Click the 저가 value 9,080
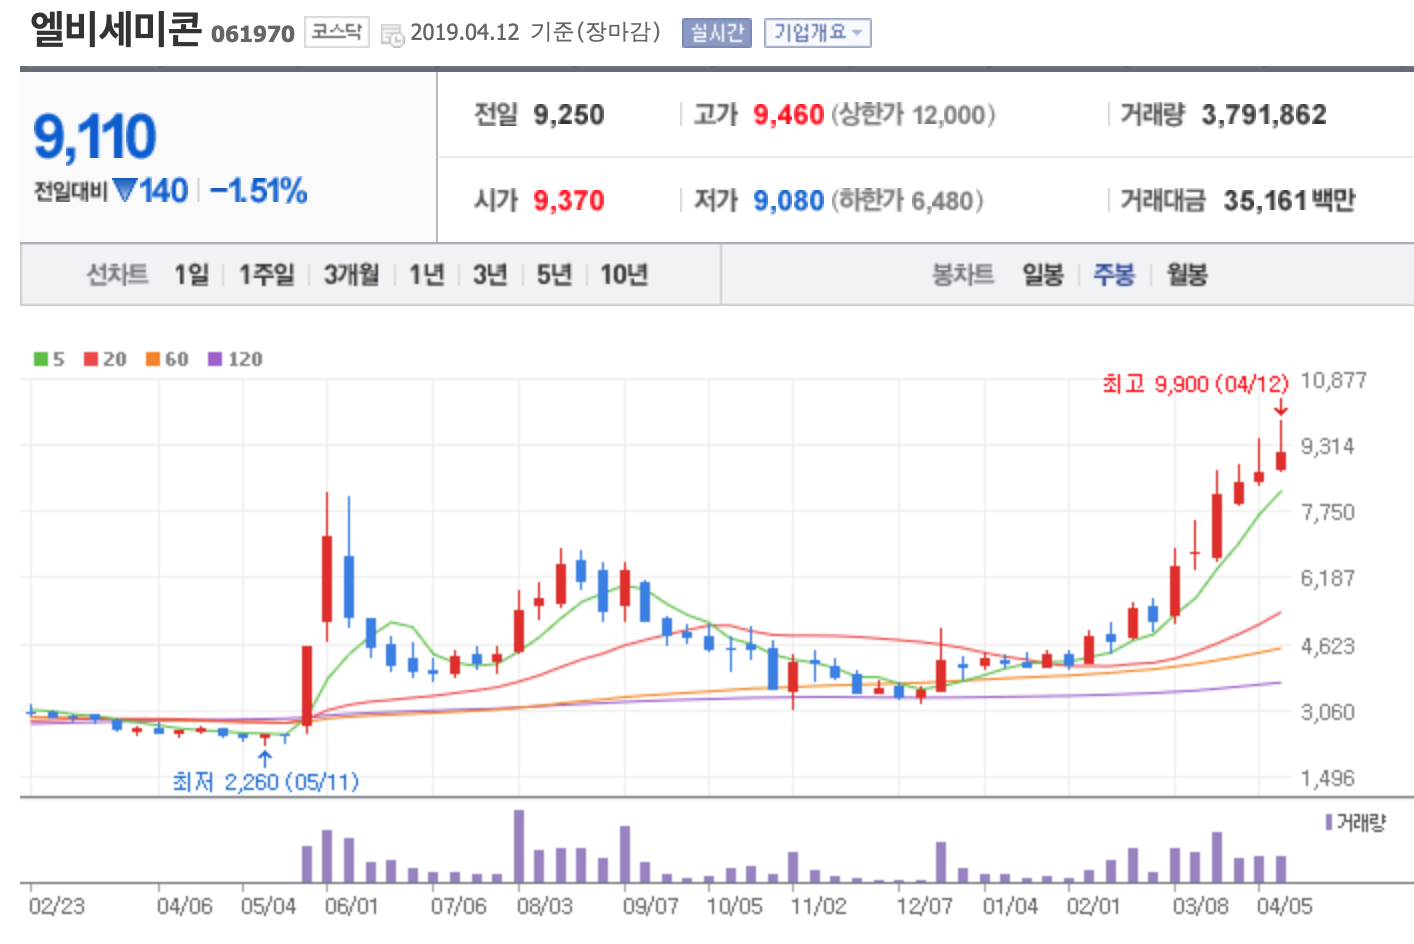Viewport: 1414px width, 944px height. coord(789,201)
